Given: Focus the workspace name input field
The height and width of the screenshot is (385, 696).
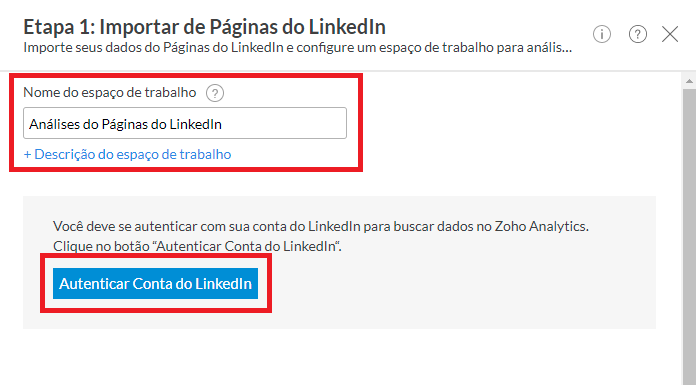Looking at the screenshot, I should point(185,123).
